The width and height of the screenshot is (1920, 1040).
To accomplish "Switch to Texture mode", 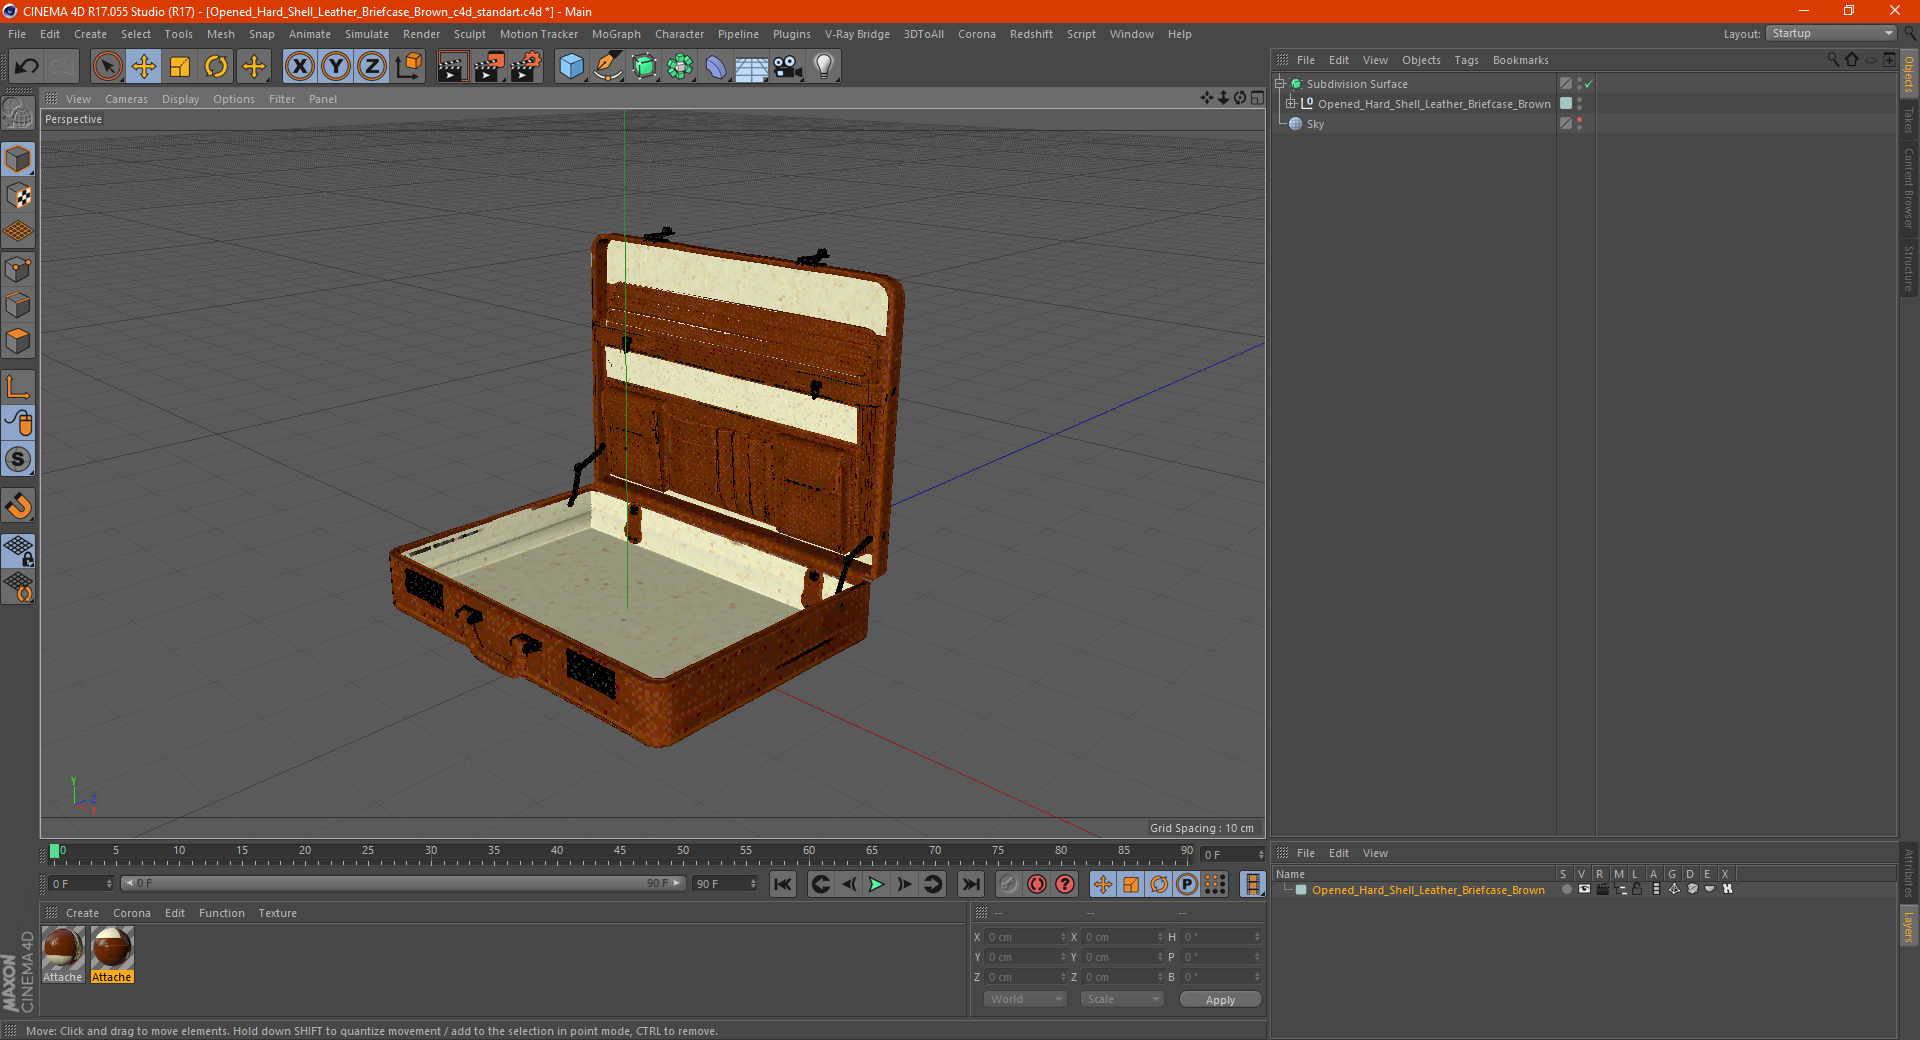I will coord(18,196).
